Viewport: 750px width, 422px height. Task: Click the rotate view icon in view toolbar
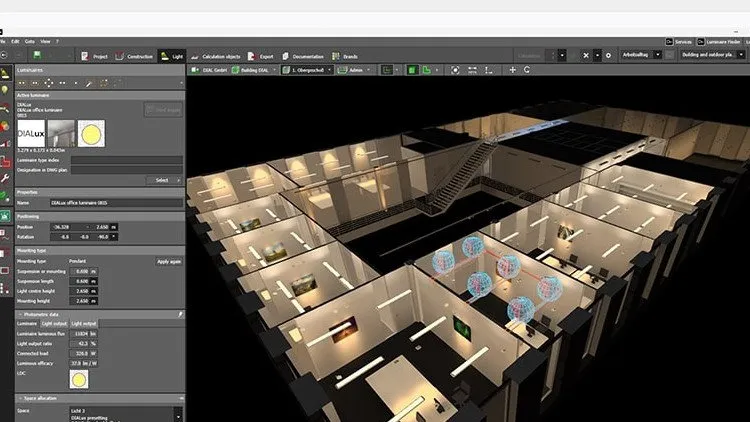(528, 70)
